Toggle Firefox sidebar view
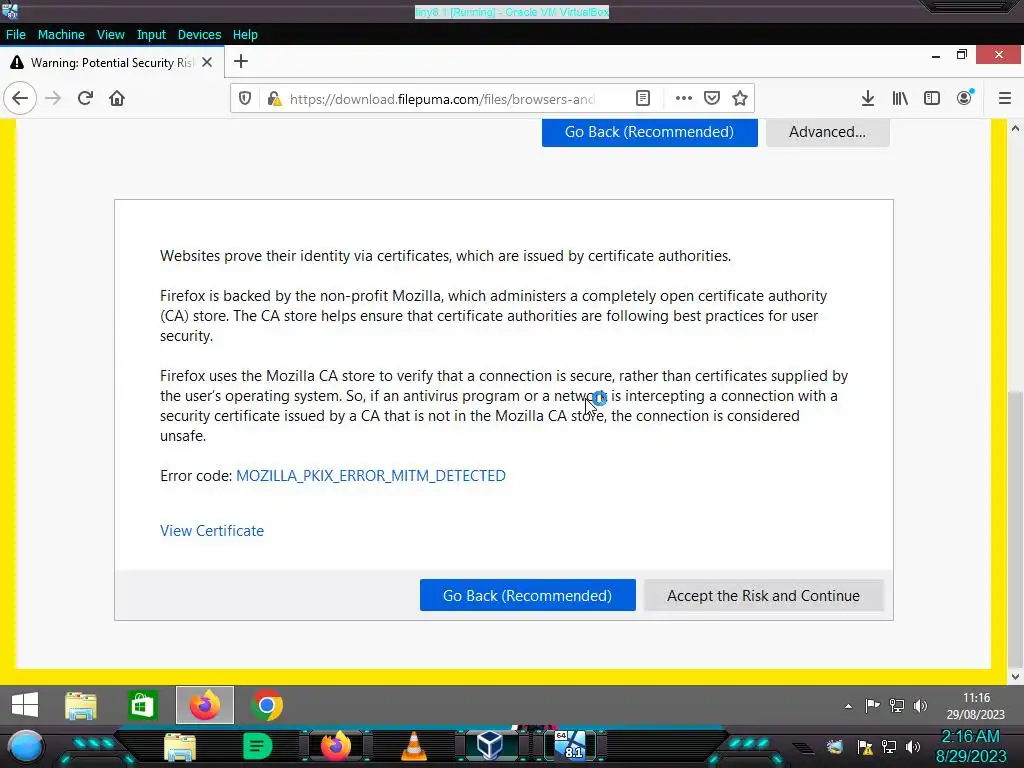Screen dimensions: 1024x768 pos(932,99)
